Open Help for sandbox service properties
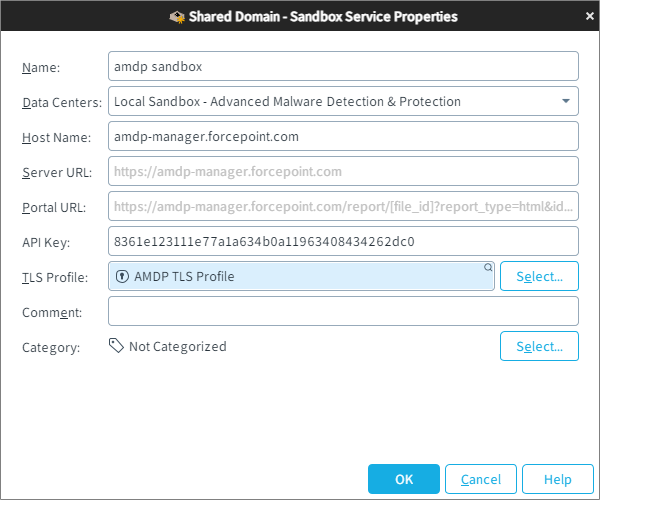This screenshot has height=512, width=657. click(557, 479)
